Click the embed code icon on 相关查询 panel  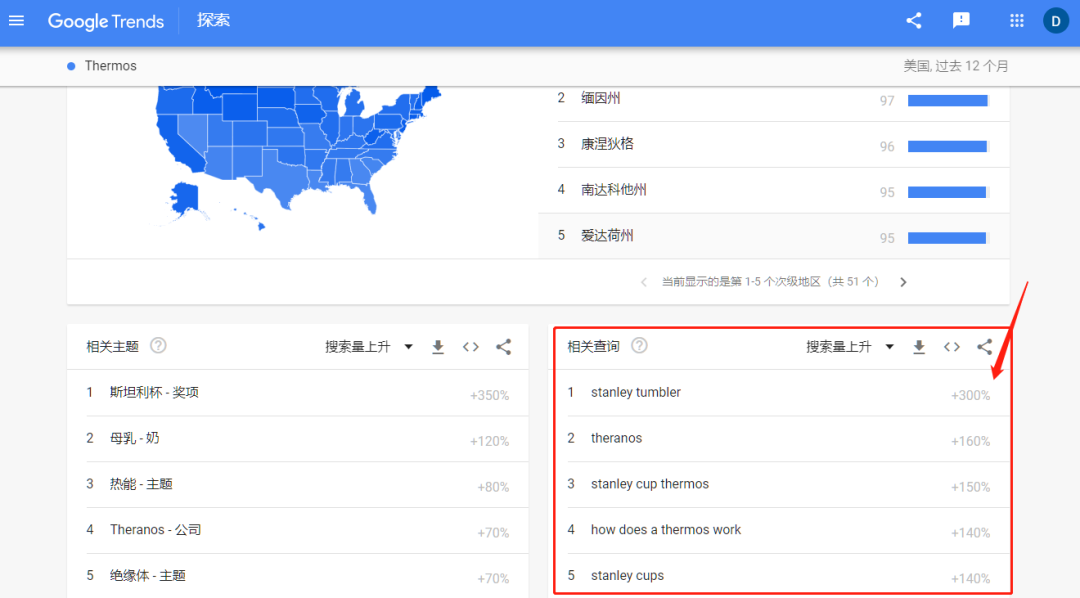[x=951, y=346]
